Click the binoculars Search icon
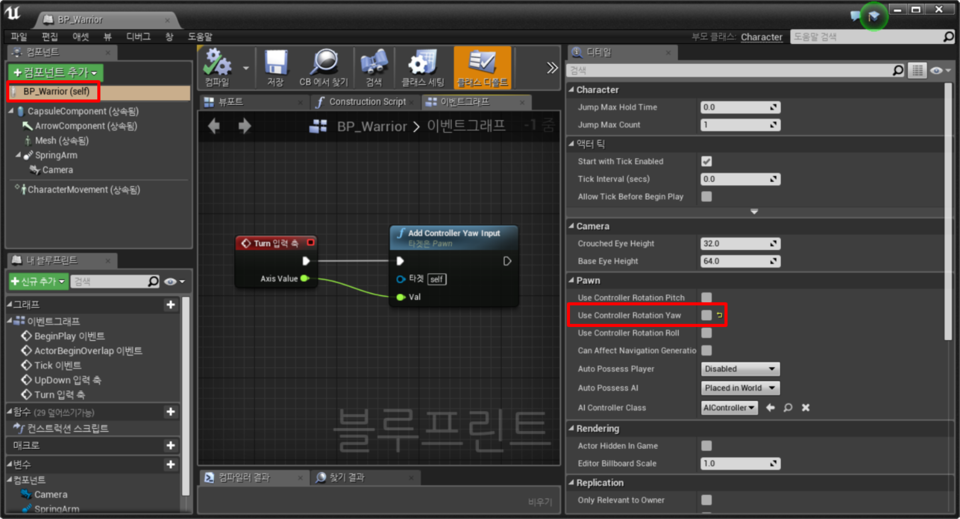 point(373,62)
